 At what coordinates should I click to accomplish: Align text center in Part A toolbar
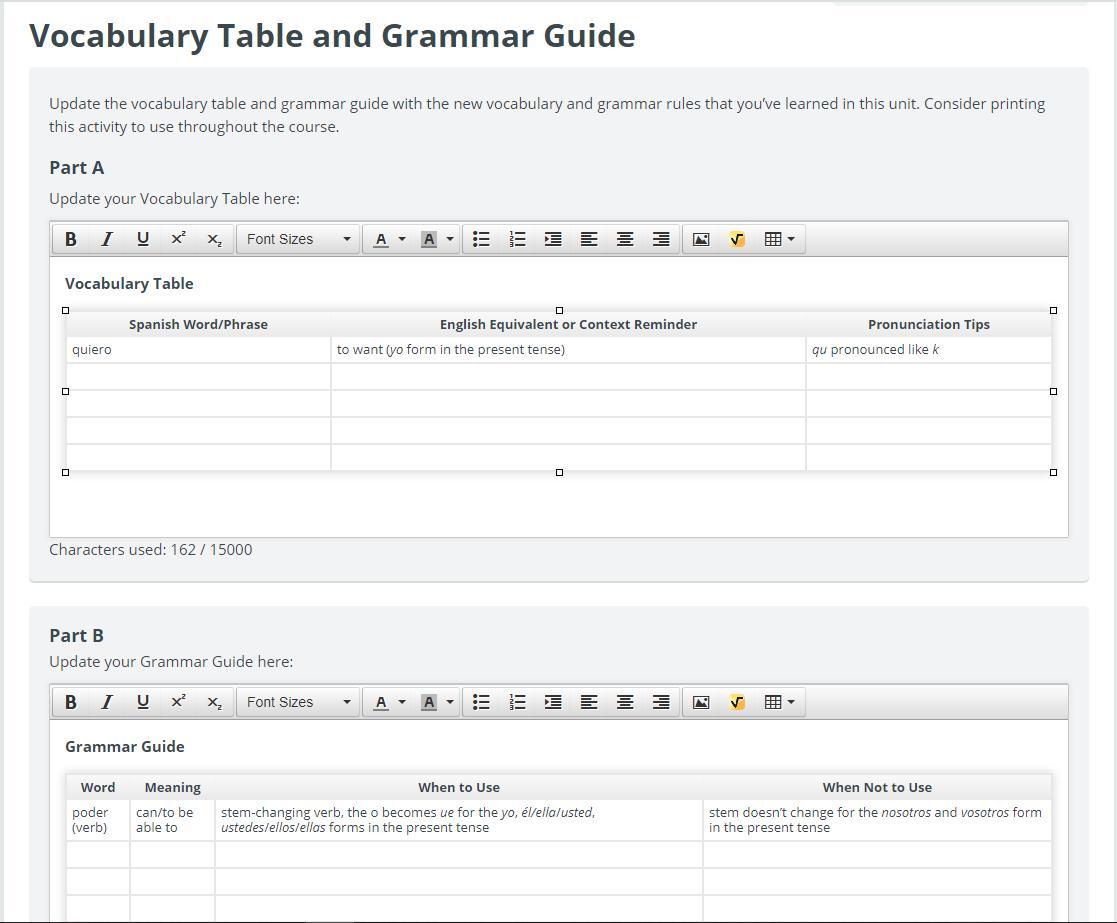625,239
